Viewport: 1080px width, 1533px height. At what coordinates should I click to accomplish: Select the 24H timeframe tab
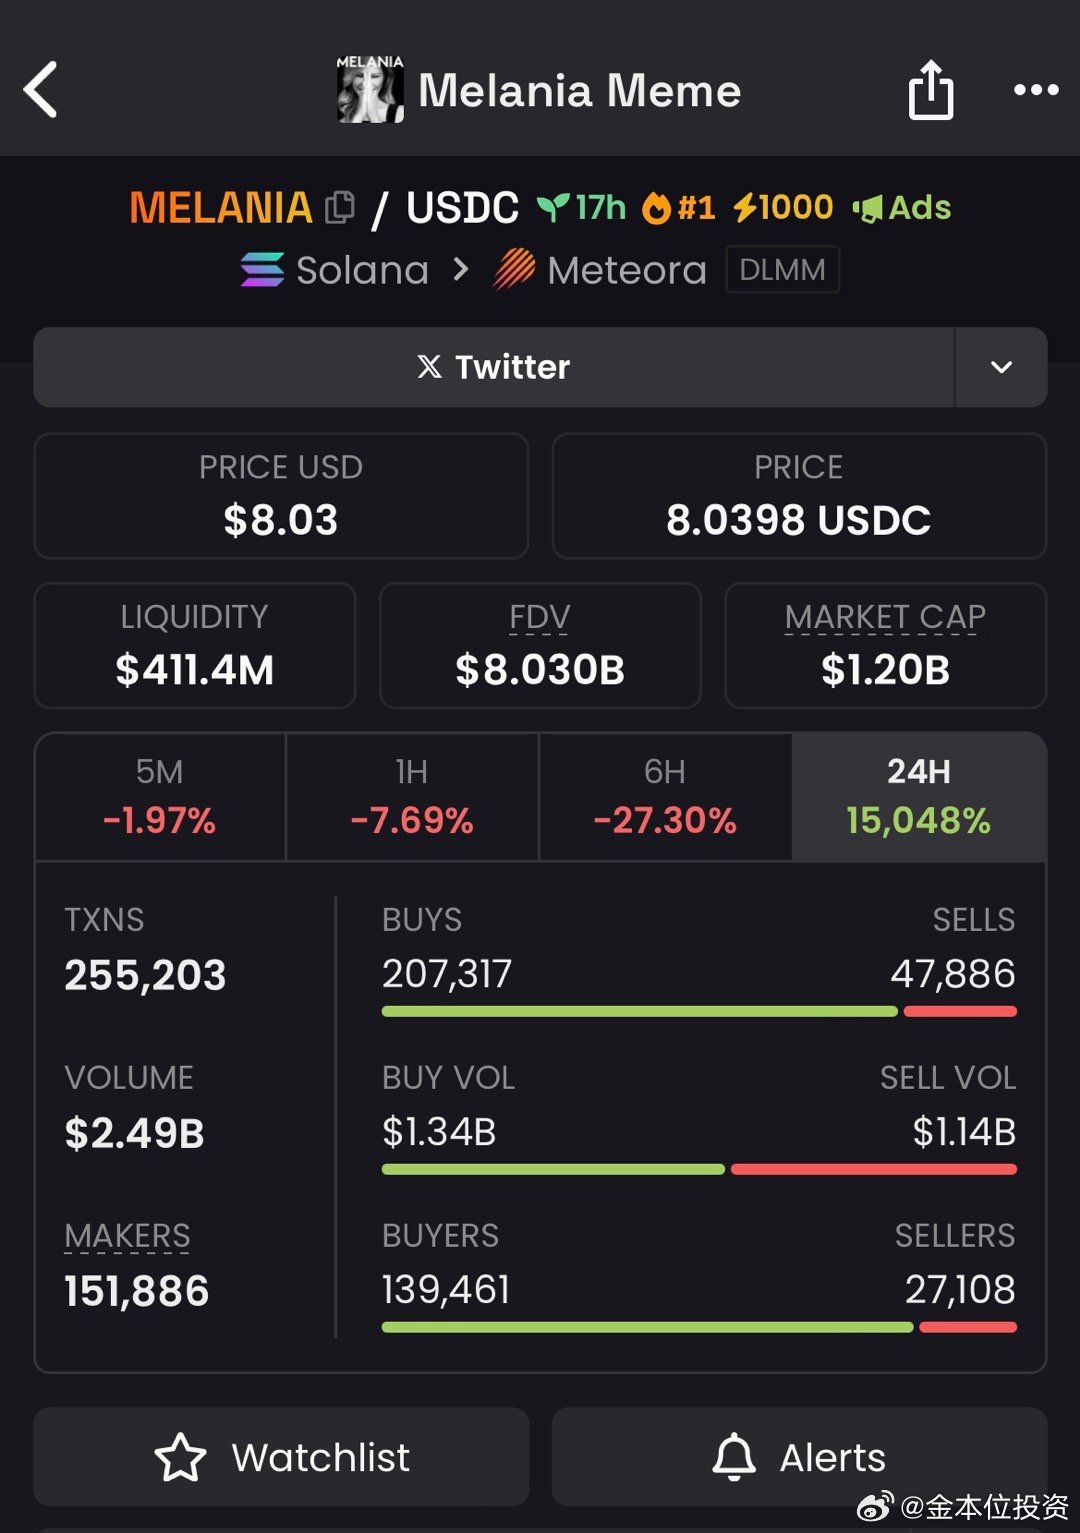click(919, 797)
